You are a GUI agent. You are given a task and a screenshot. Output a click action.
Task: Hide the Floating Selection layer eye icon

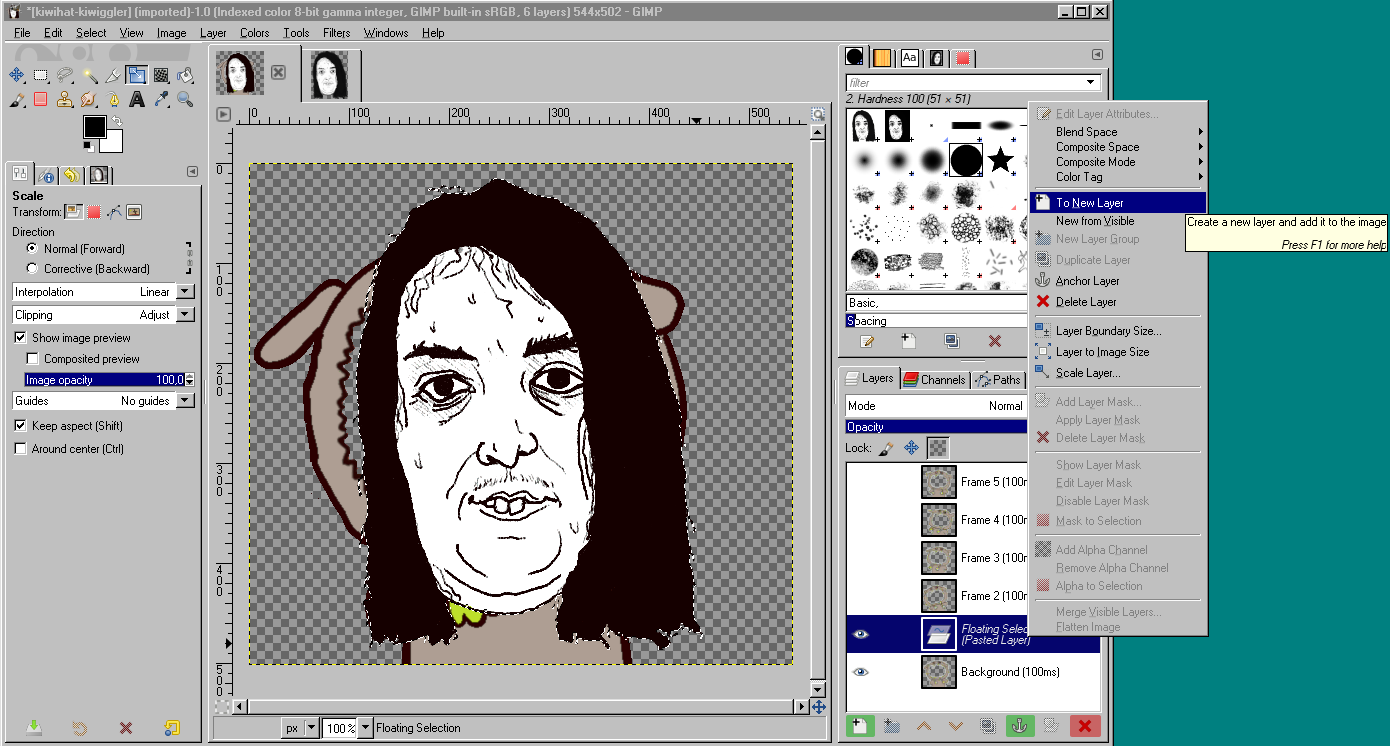(x=861, y=634)
